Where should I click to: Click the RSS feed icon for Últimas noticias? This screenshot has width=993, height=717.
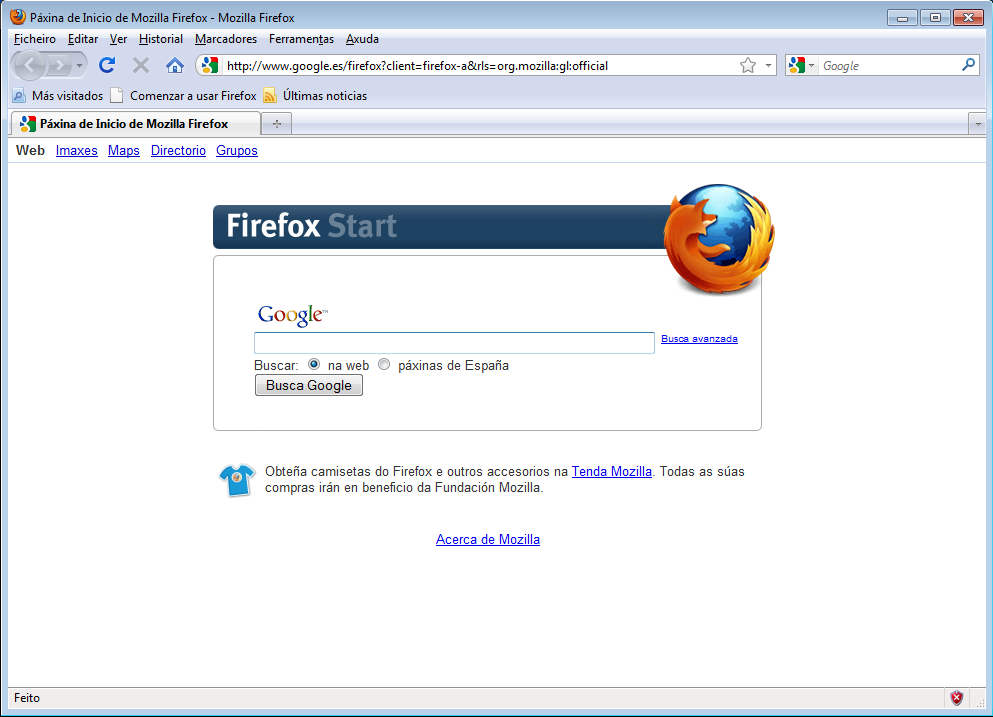coord(270,96)
